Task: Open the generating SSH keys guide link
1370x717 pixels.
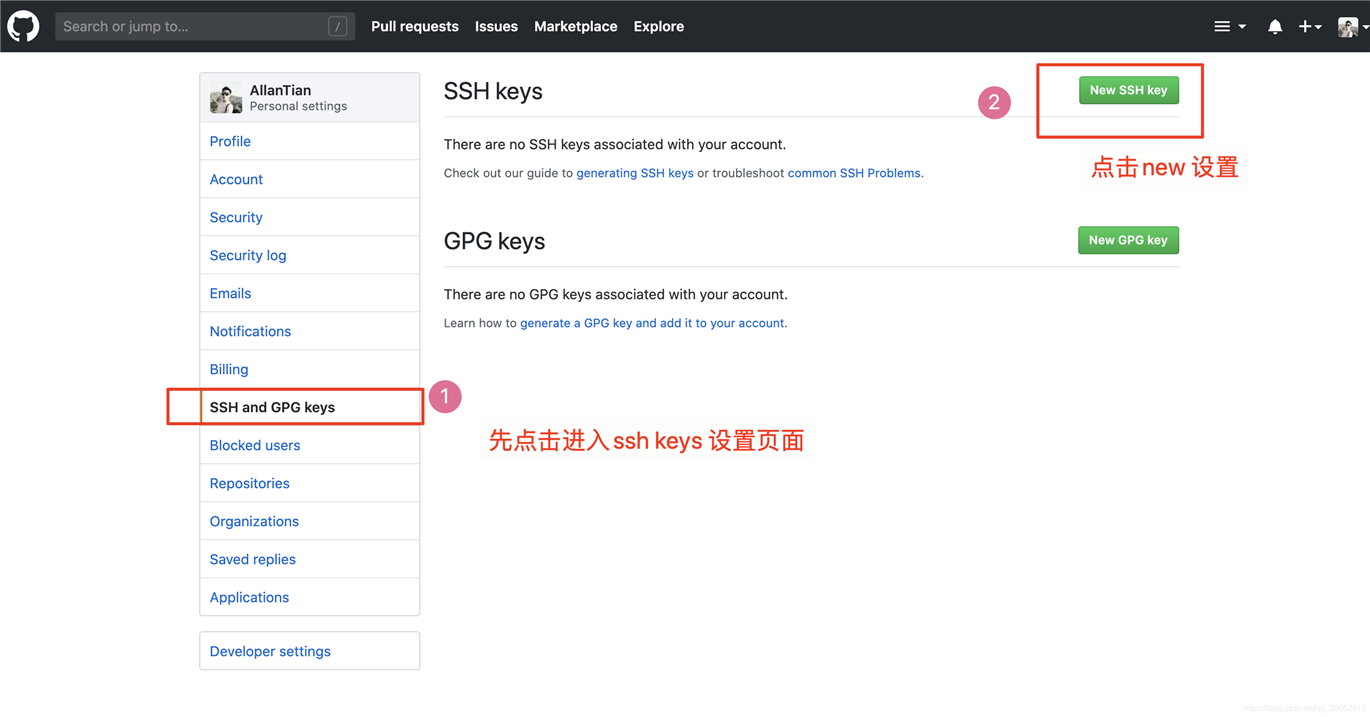Action: coord(635,173)
